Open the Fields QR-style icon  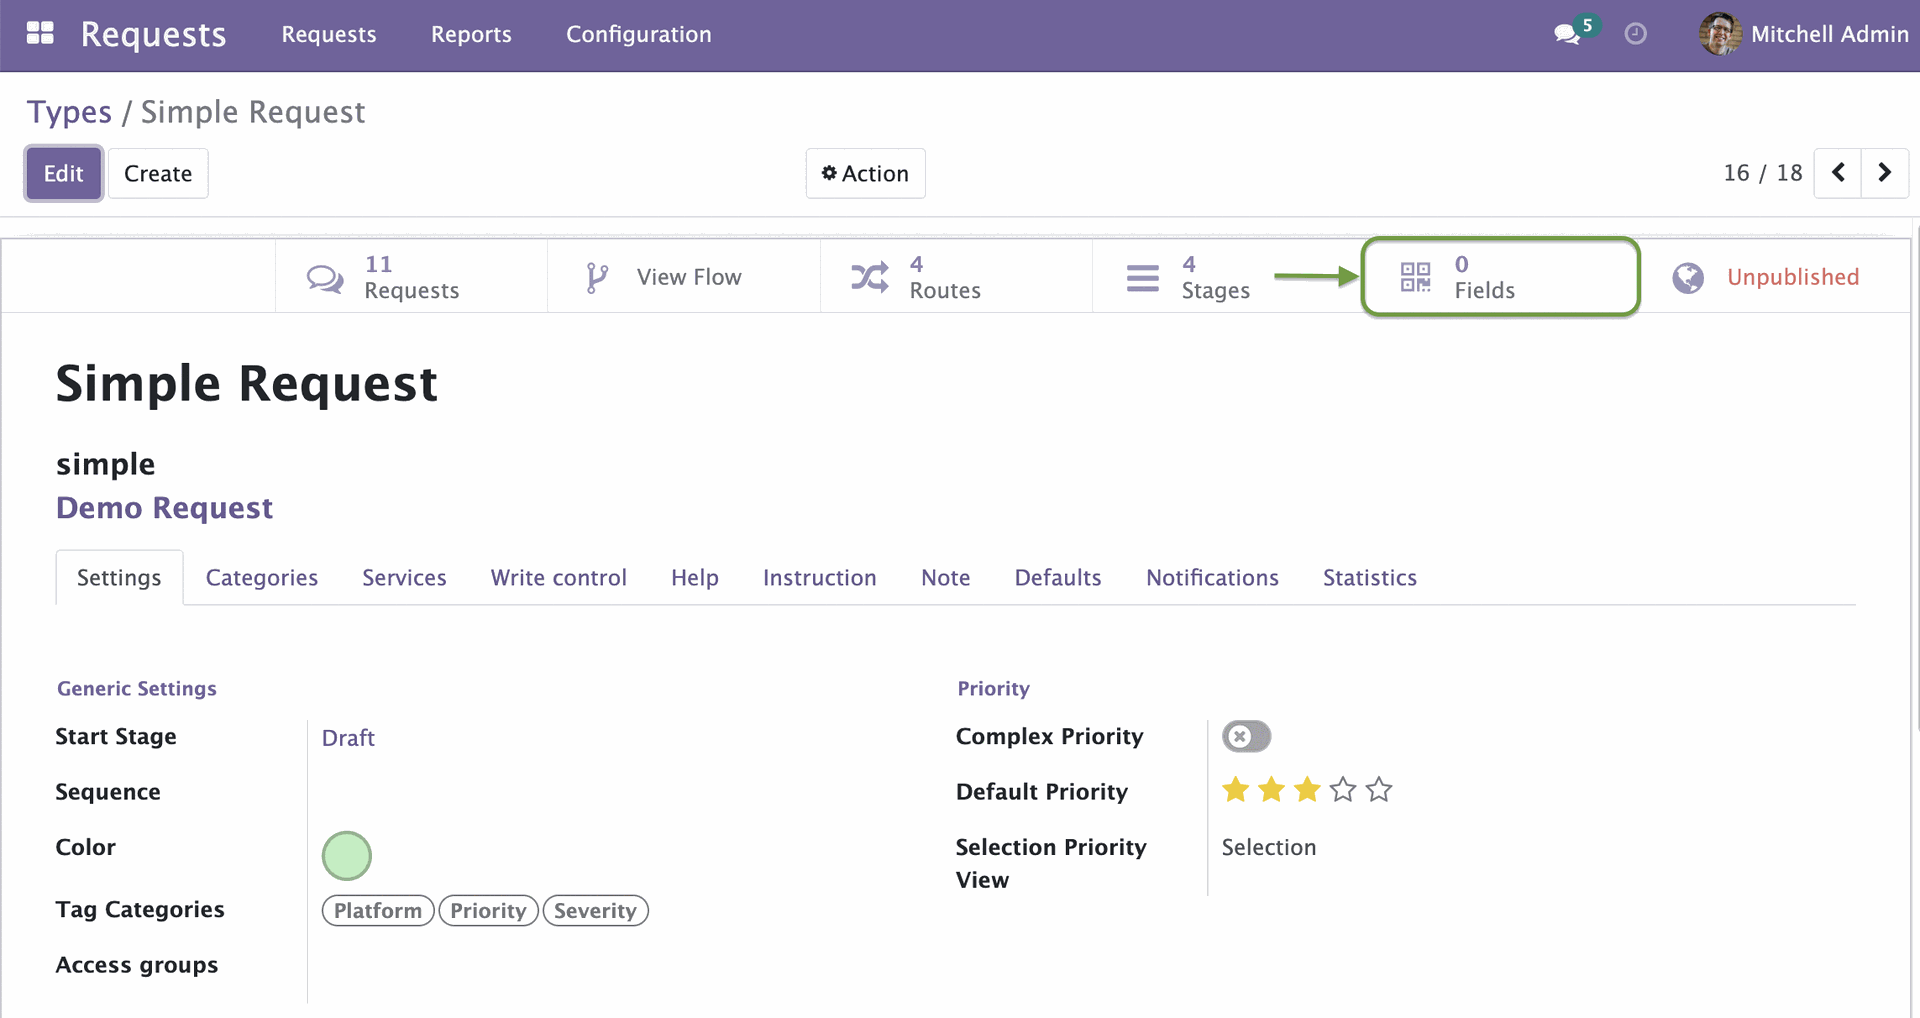[x=1414, y=277]
